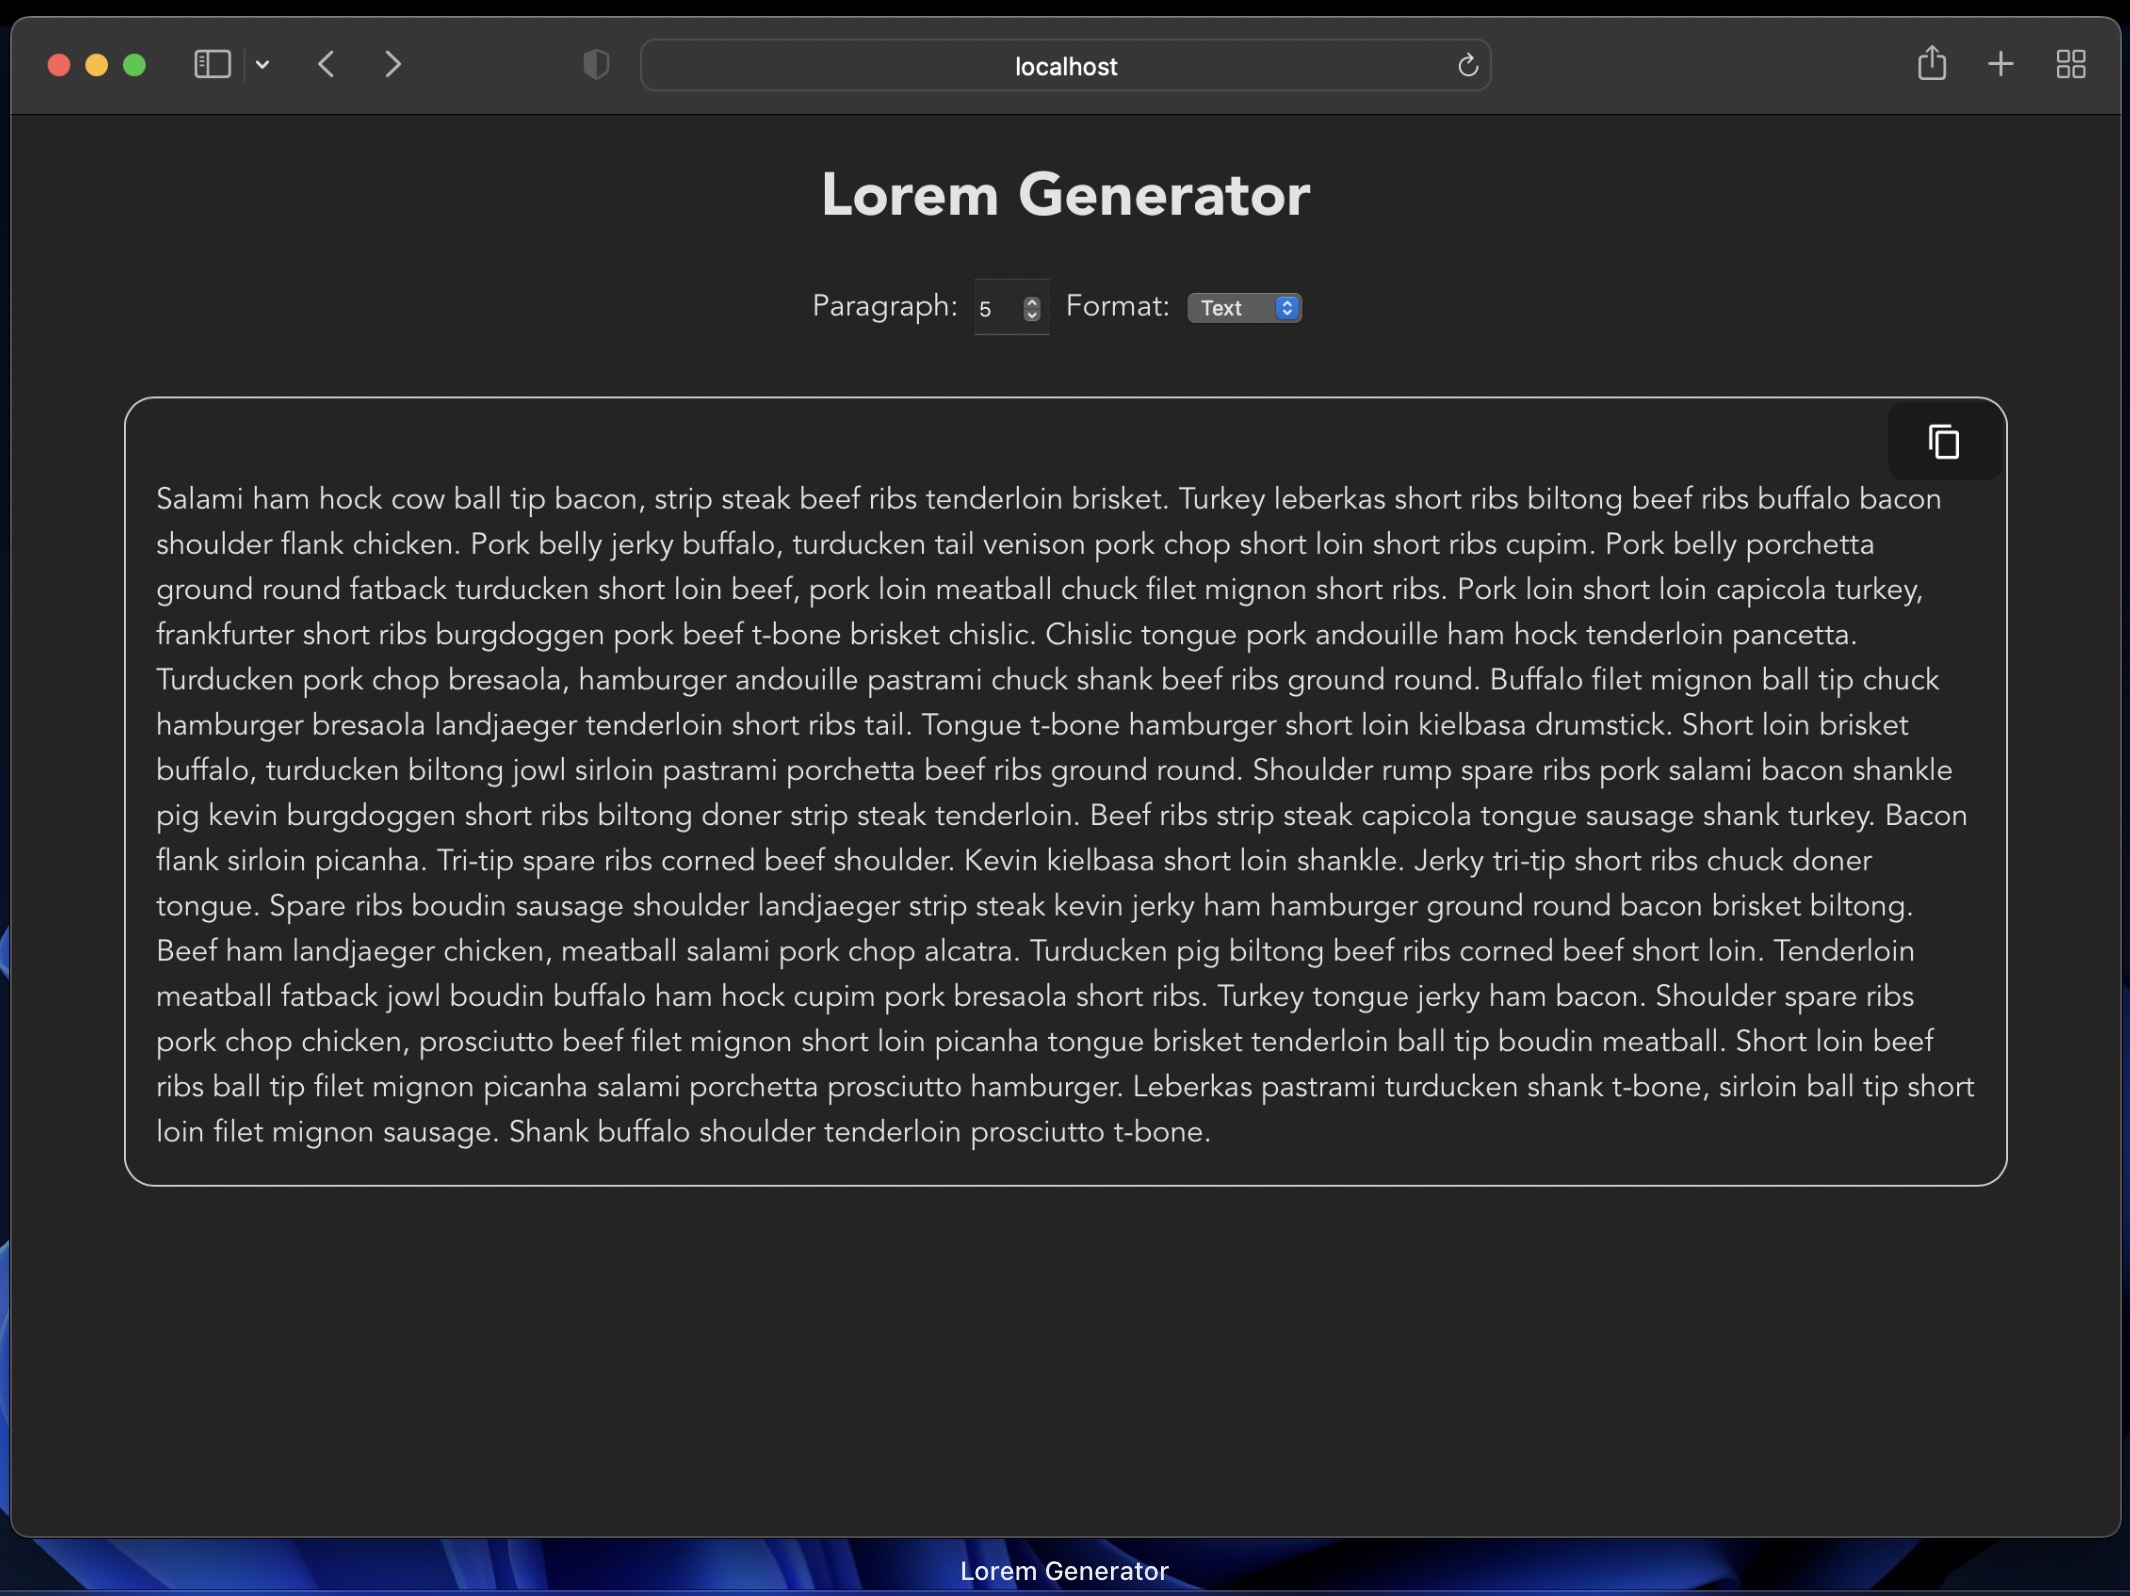Open a new tab with the plus icon

(2000, 65)
